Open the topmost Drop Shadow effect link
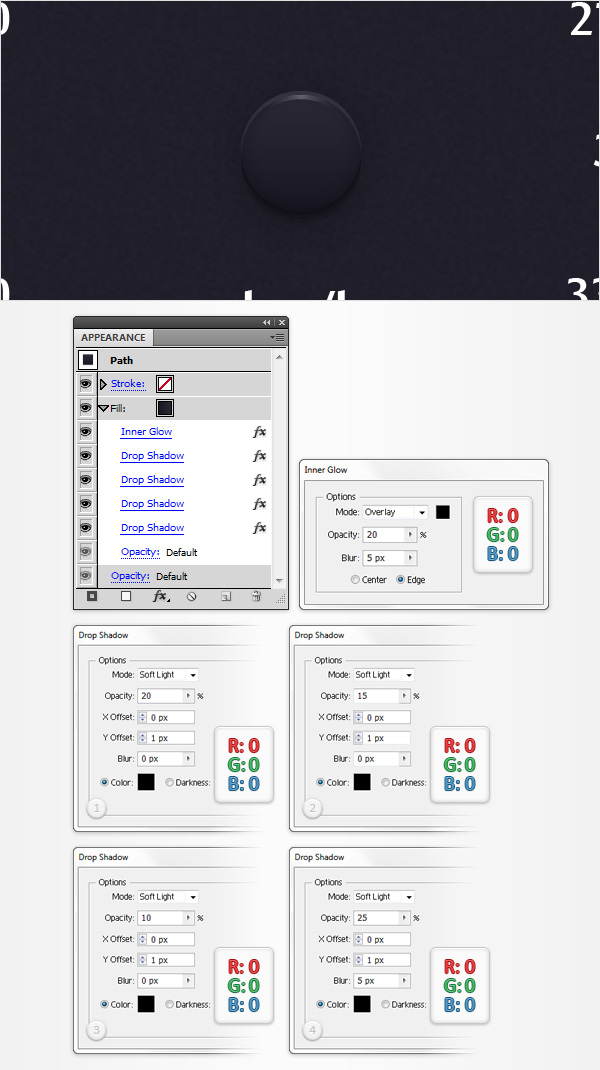 152,456
